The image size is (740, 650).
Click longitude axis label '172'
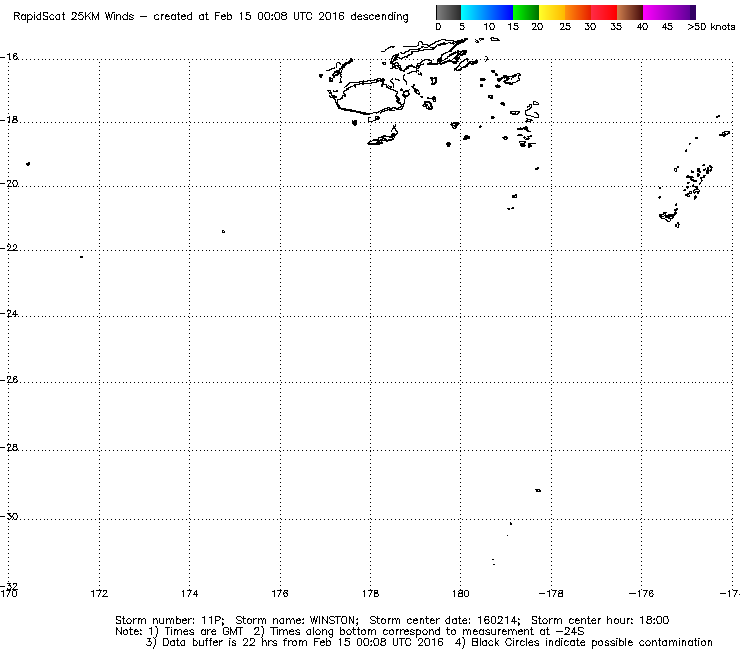(x=99, y=593)
